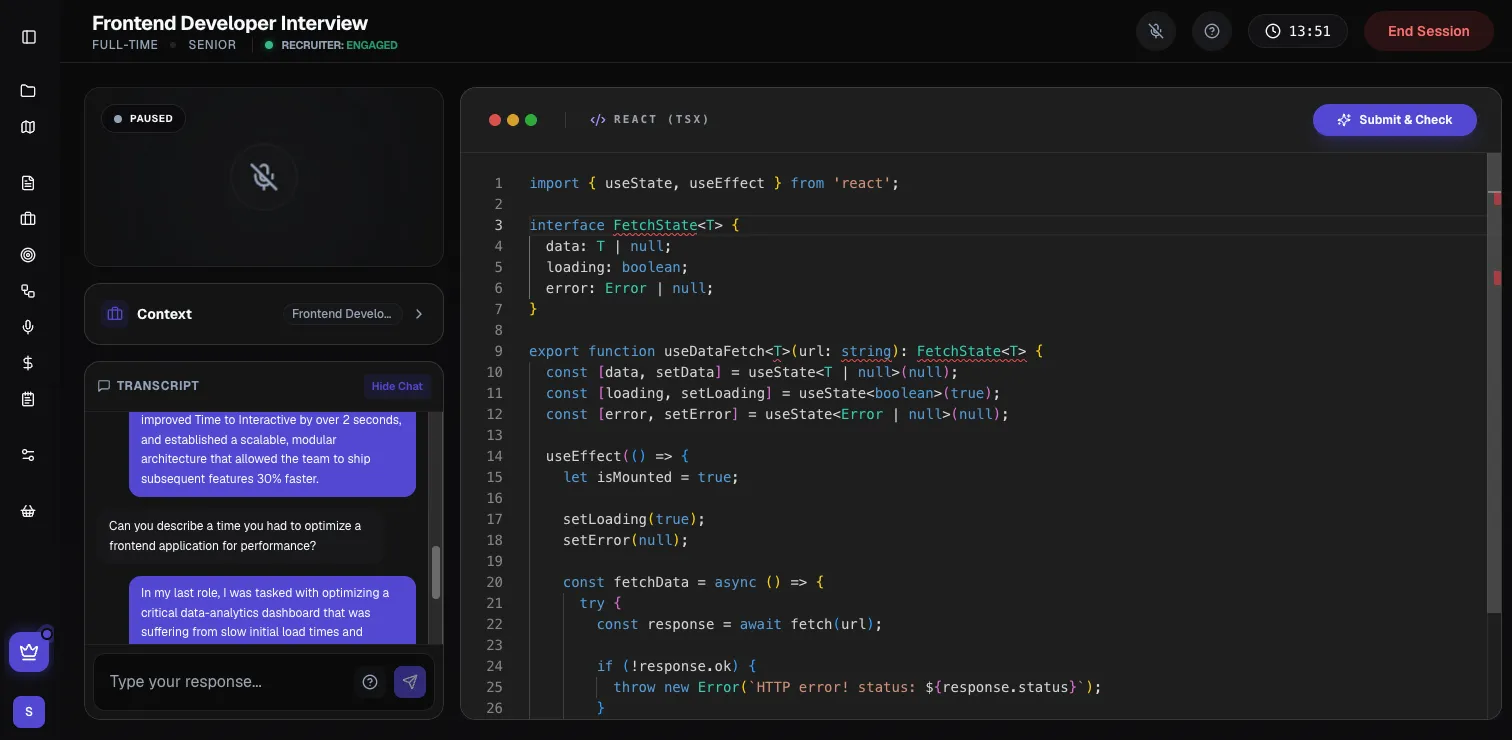1512x740 pixels.
Task: Expand the Context panel chevron
Action: pos(419,314)
